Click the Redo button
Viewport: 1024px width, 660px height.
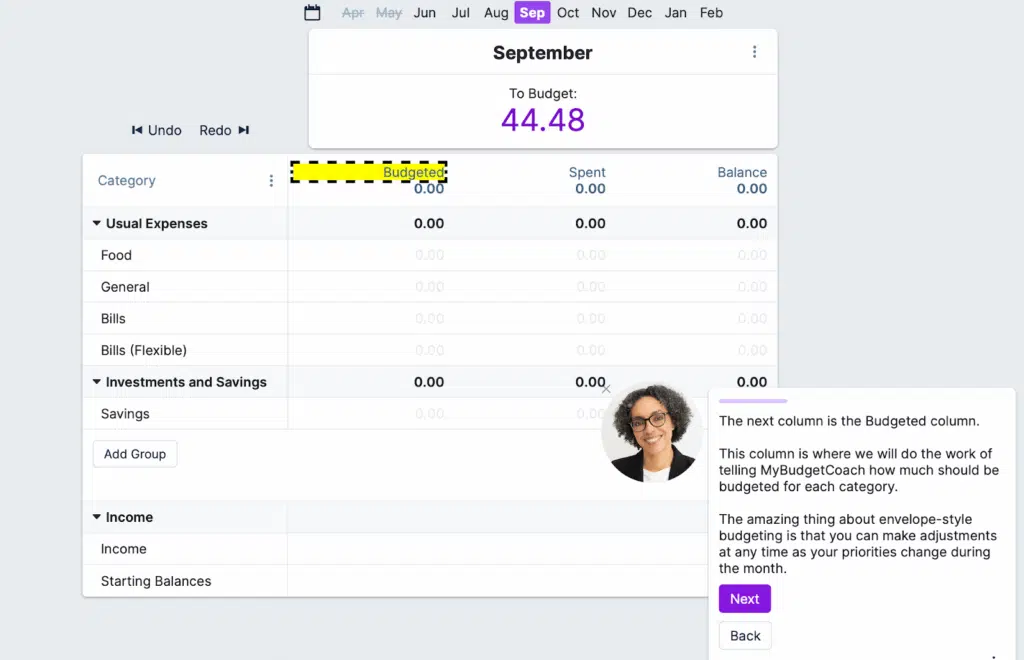click(x=224, y=130)
